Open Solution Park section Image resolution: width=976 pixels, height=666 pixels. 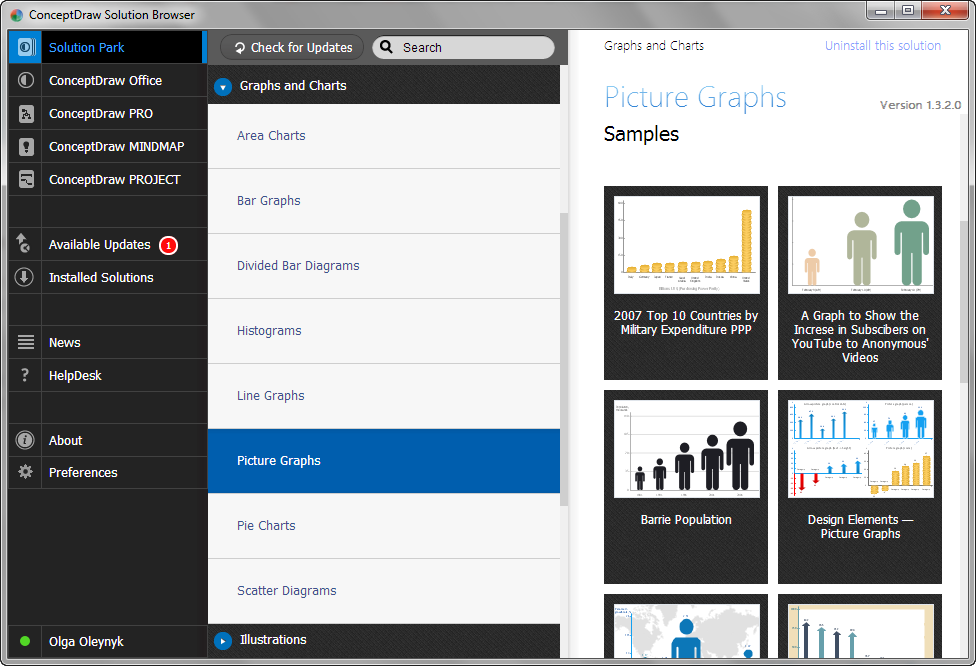pyautogui.click(x=108, y=47)
